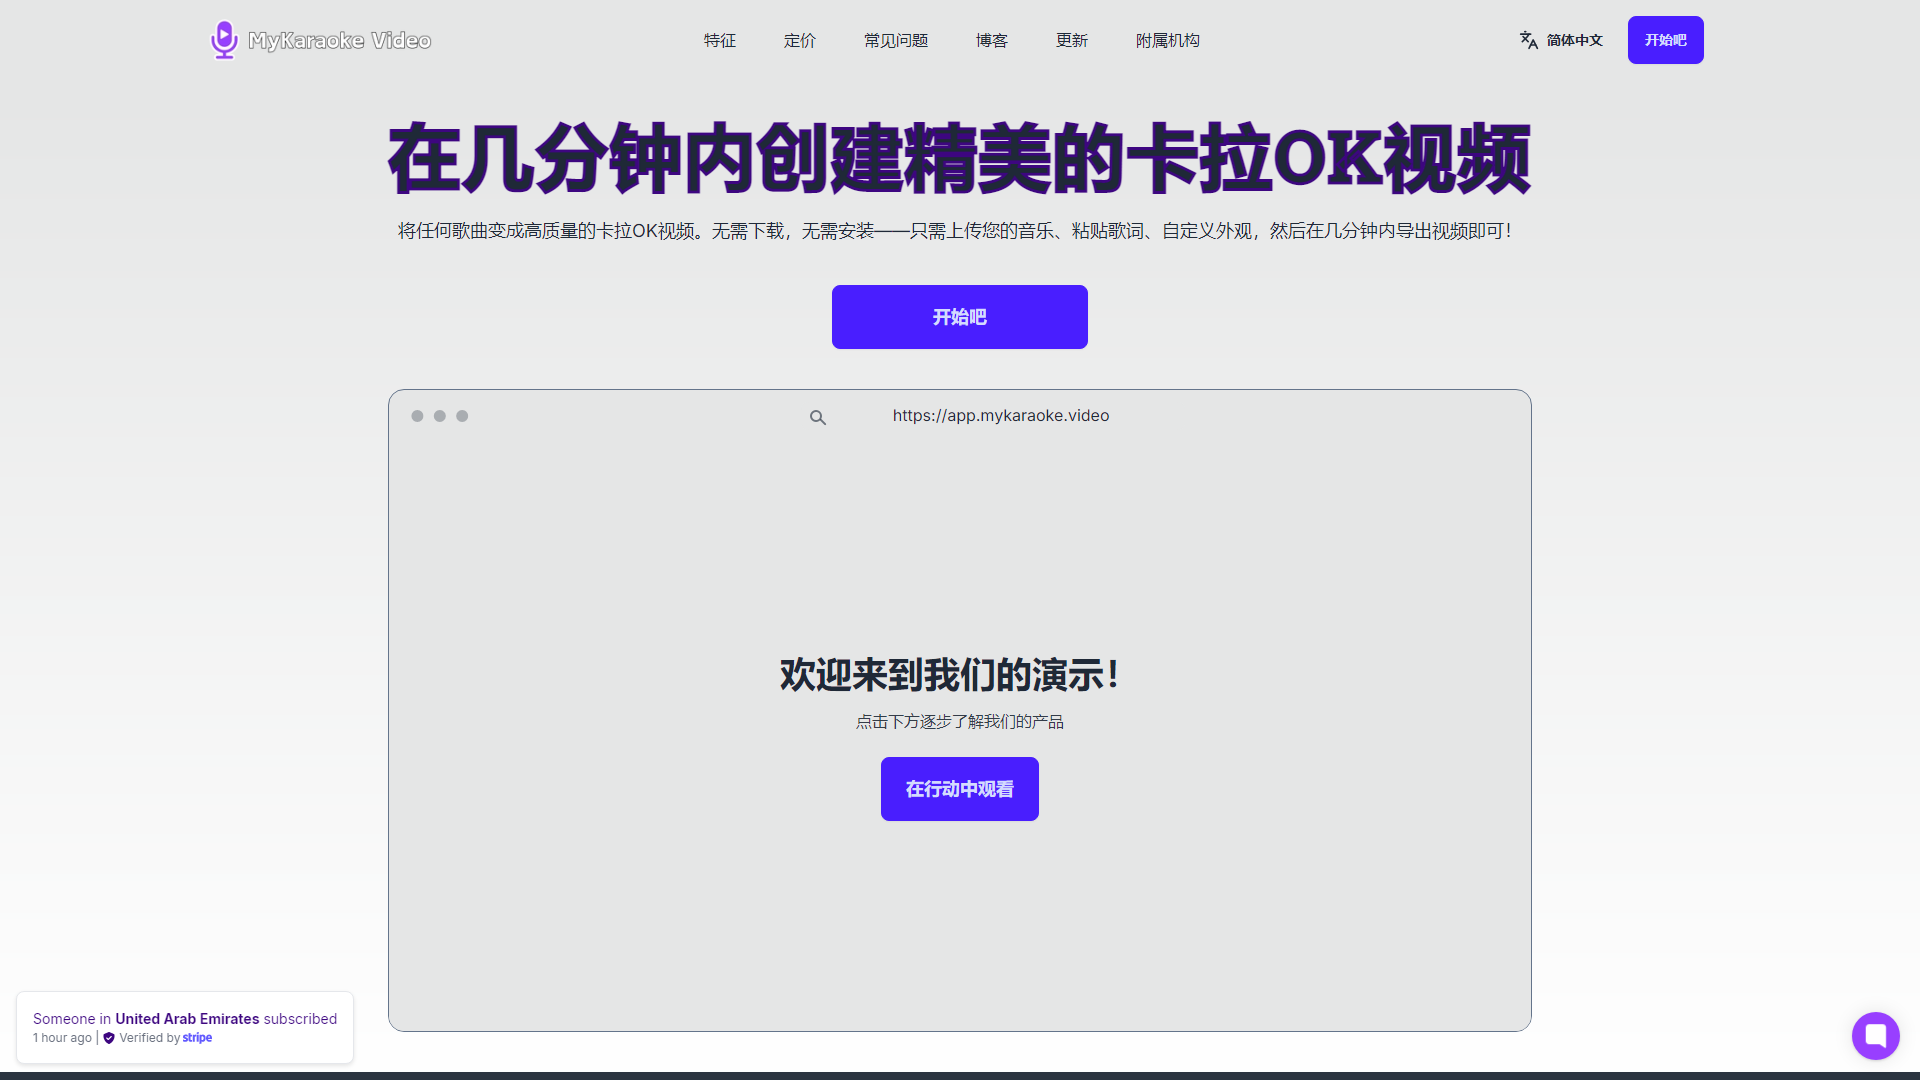This screenshot has height=1080, width=1920.
Task: Click the Stripe verified shield icon
Action: pyautogui.click(x=109, y=1038)
